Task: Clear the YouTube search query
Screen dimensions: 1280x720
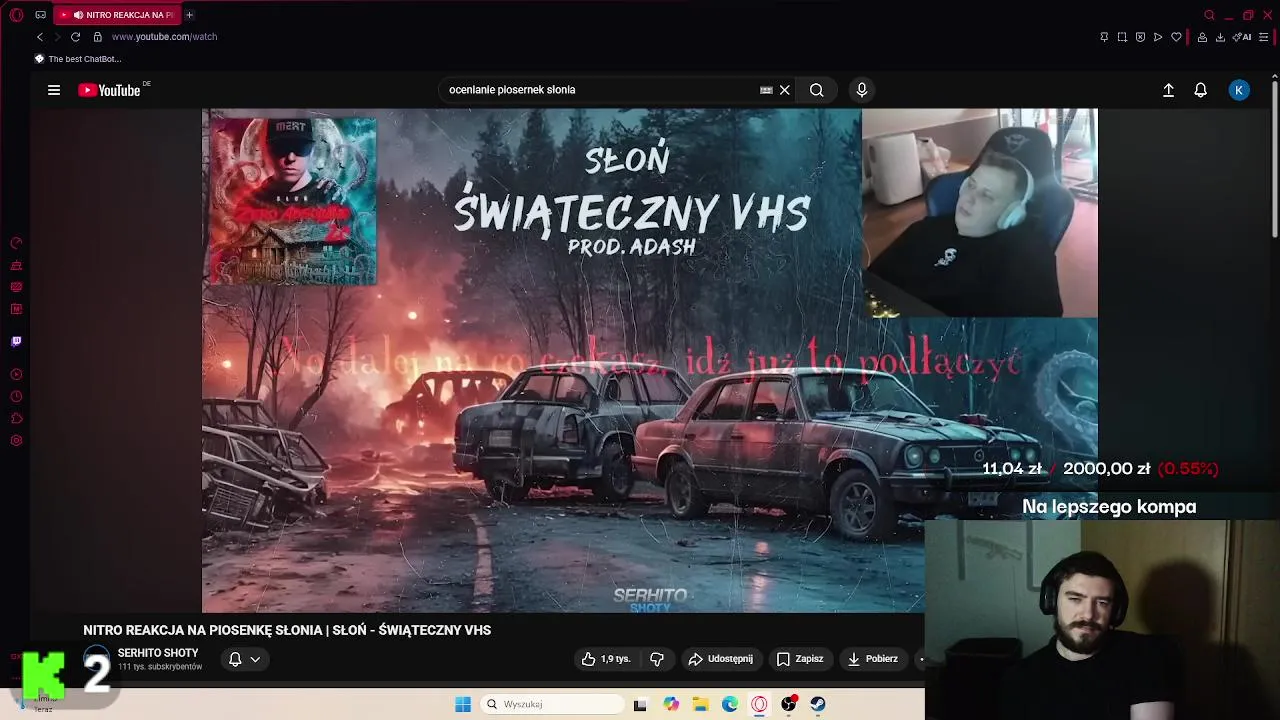Action: (x=785, y=90)
